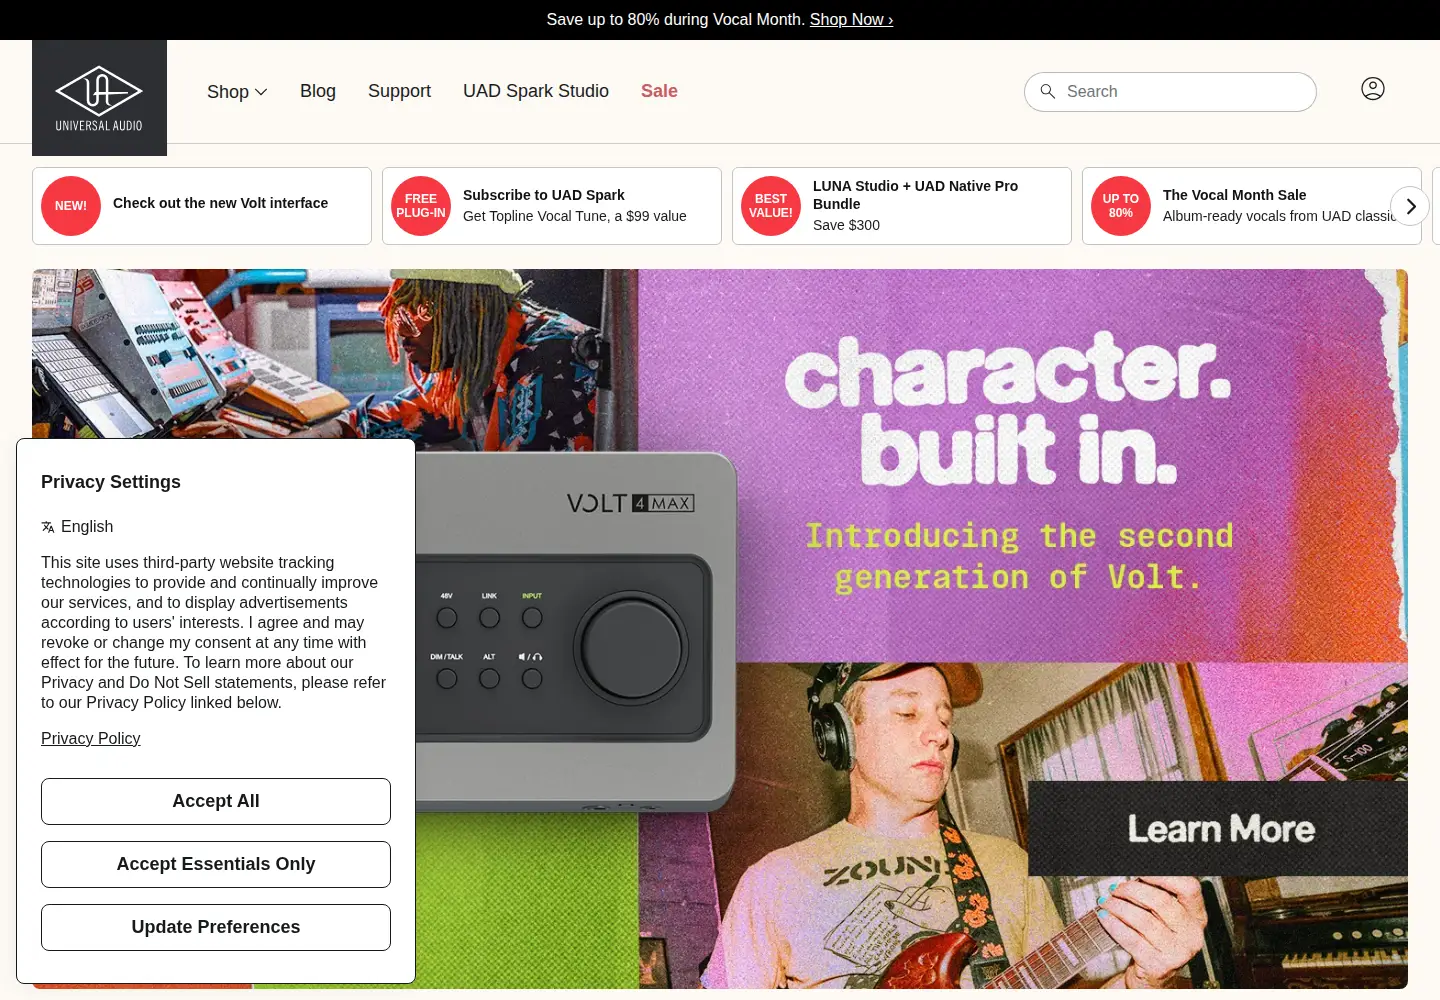
Task: Click the Accept All button
Action: [x=216, y=801]
